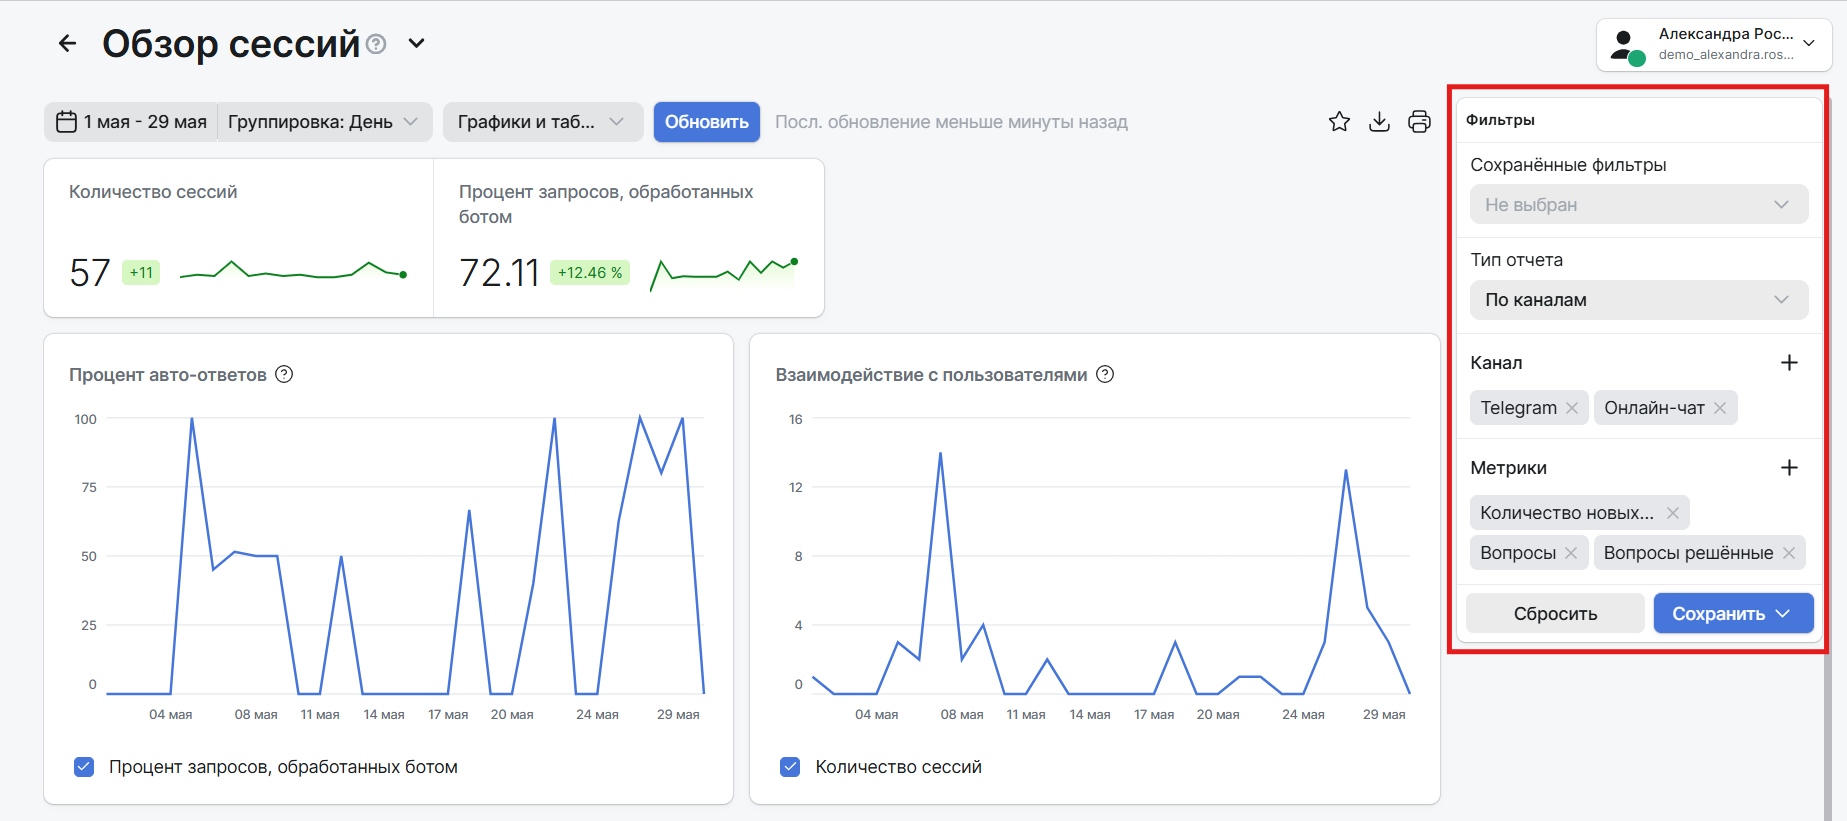Uncheck Процент запросов, обработанных ботом checkbox
Screen dimensions: 1847x821
[84, 767]
